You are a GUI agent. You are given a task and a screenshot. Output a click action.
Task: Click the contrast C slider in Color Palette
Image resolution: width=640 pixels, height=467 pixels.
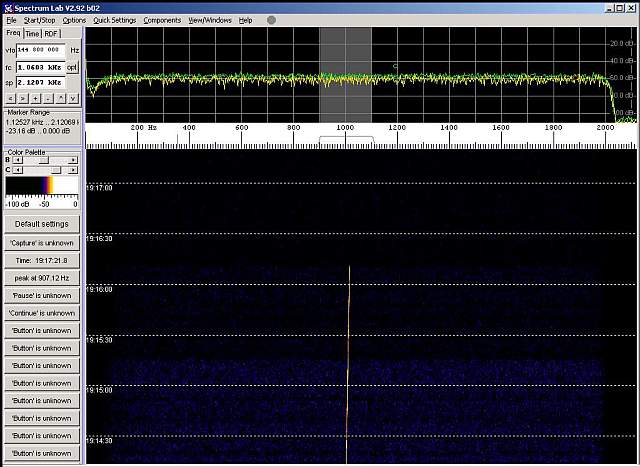(42, 169)
